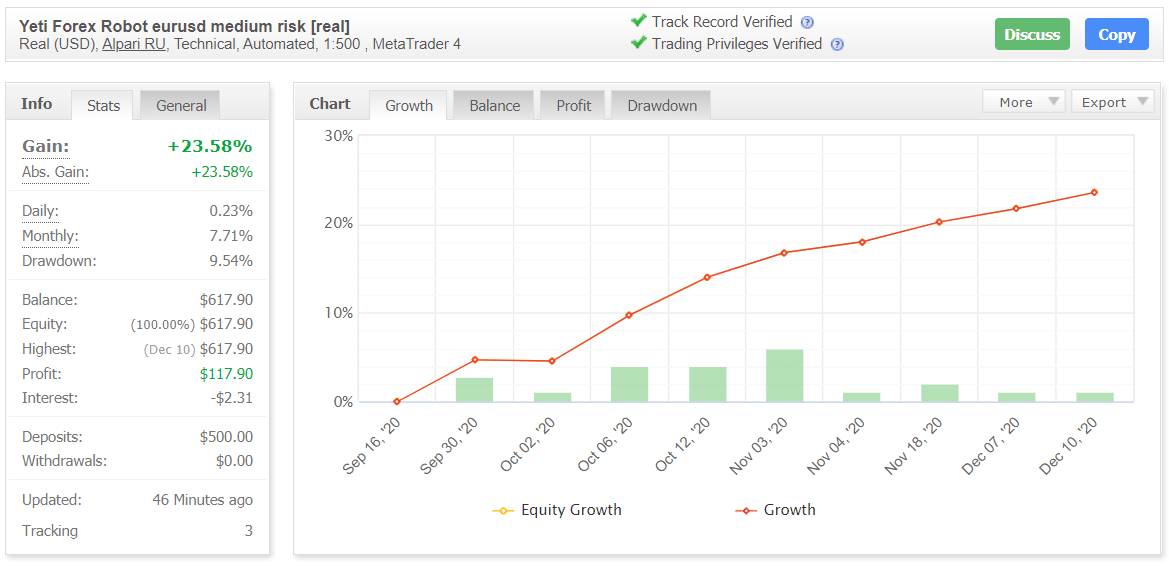Click the Sep 16 '20 growth data point
Screen dimensions: 1169x566
pyautogui.click(x=397, y=402)
